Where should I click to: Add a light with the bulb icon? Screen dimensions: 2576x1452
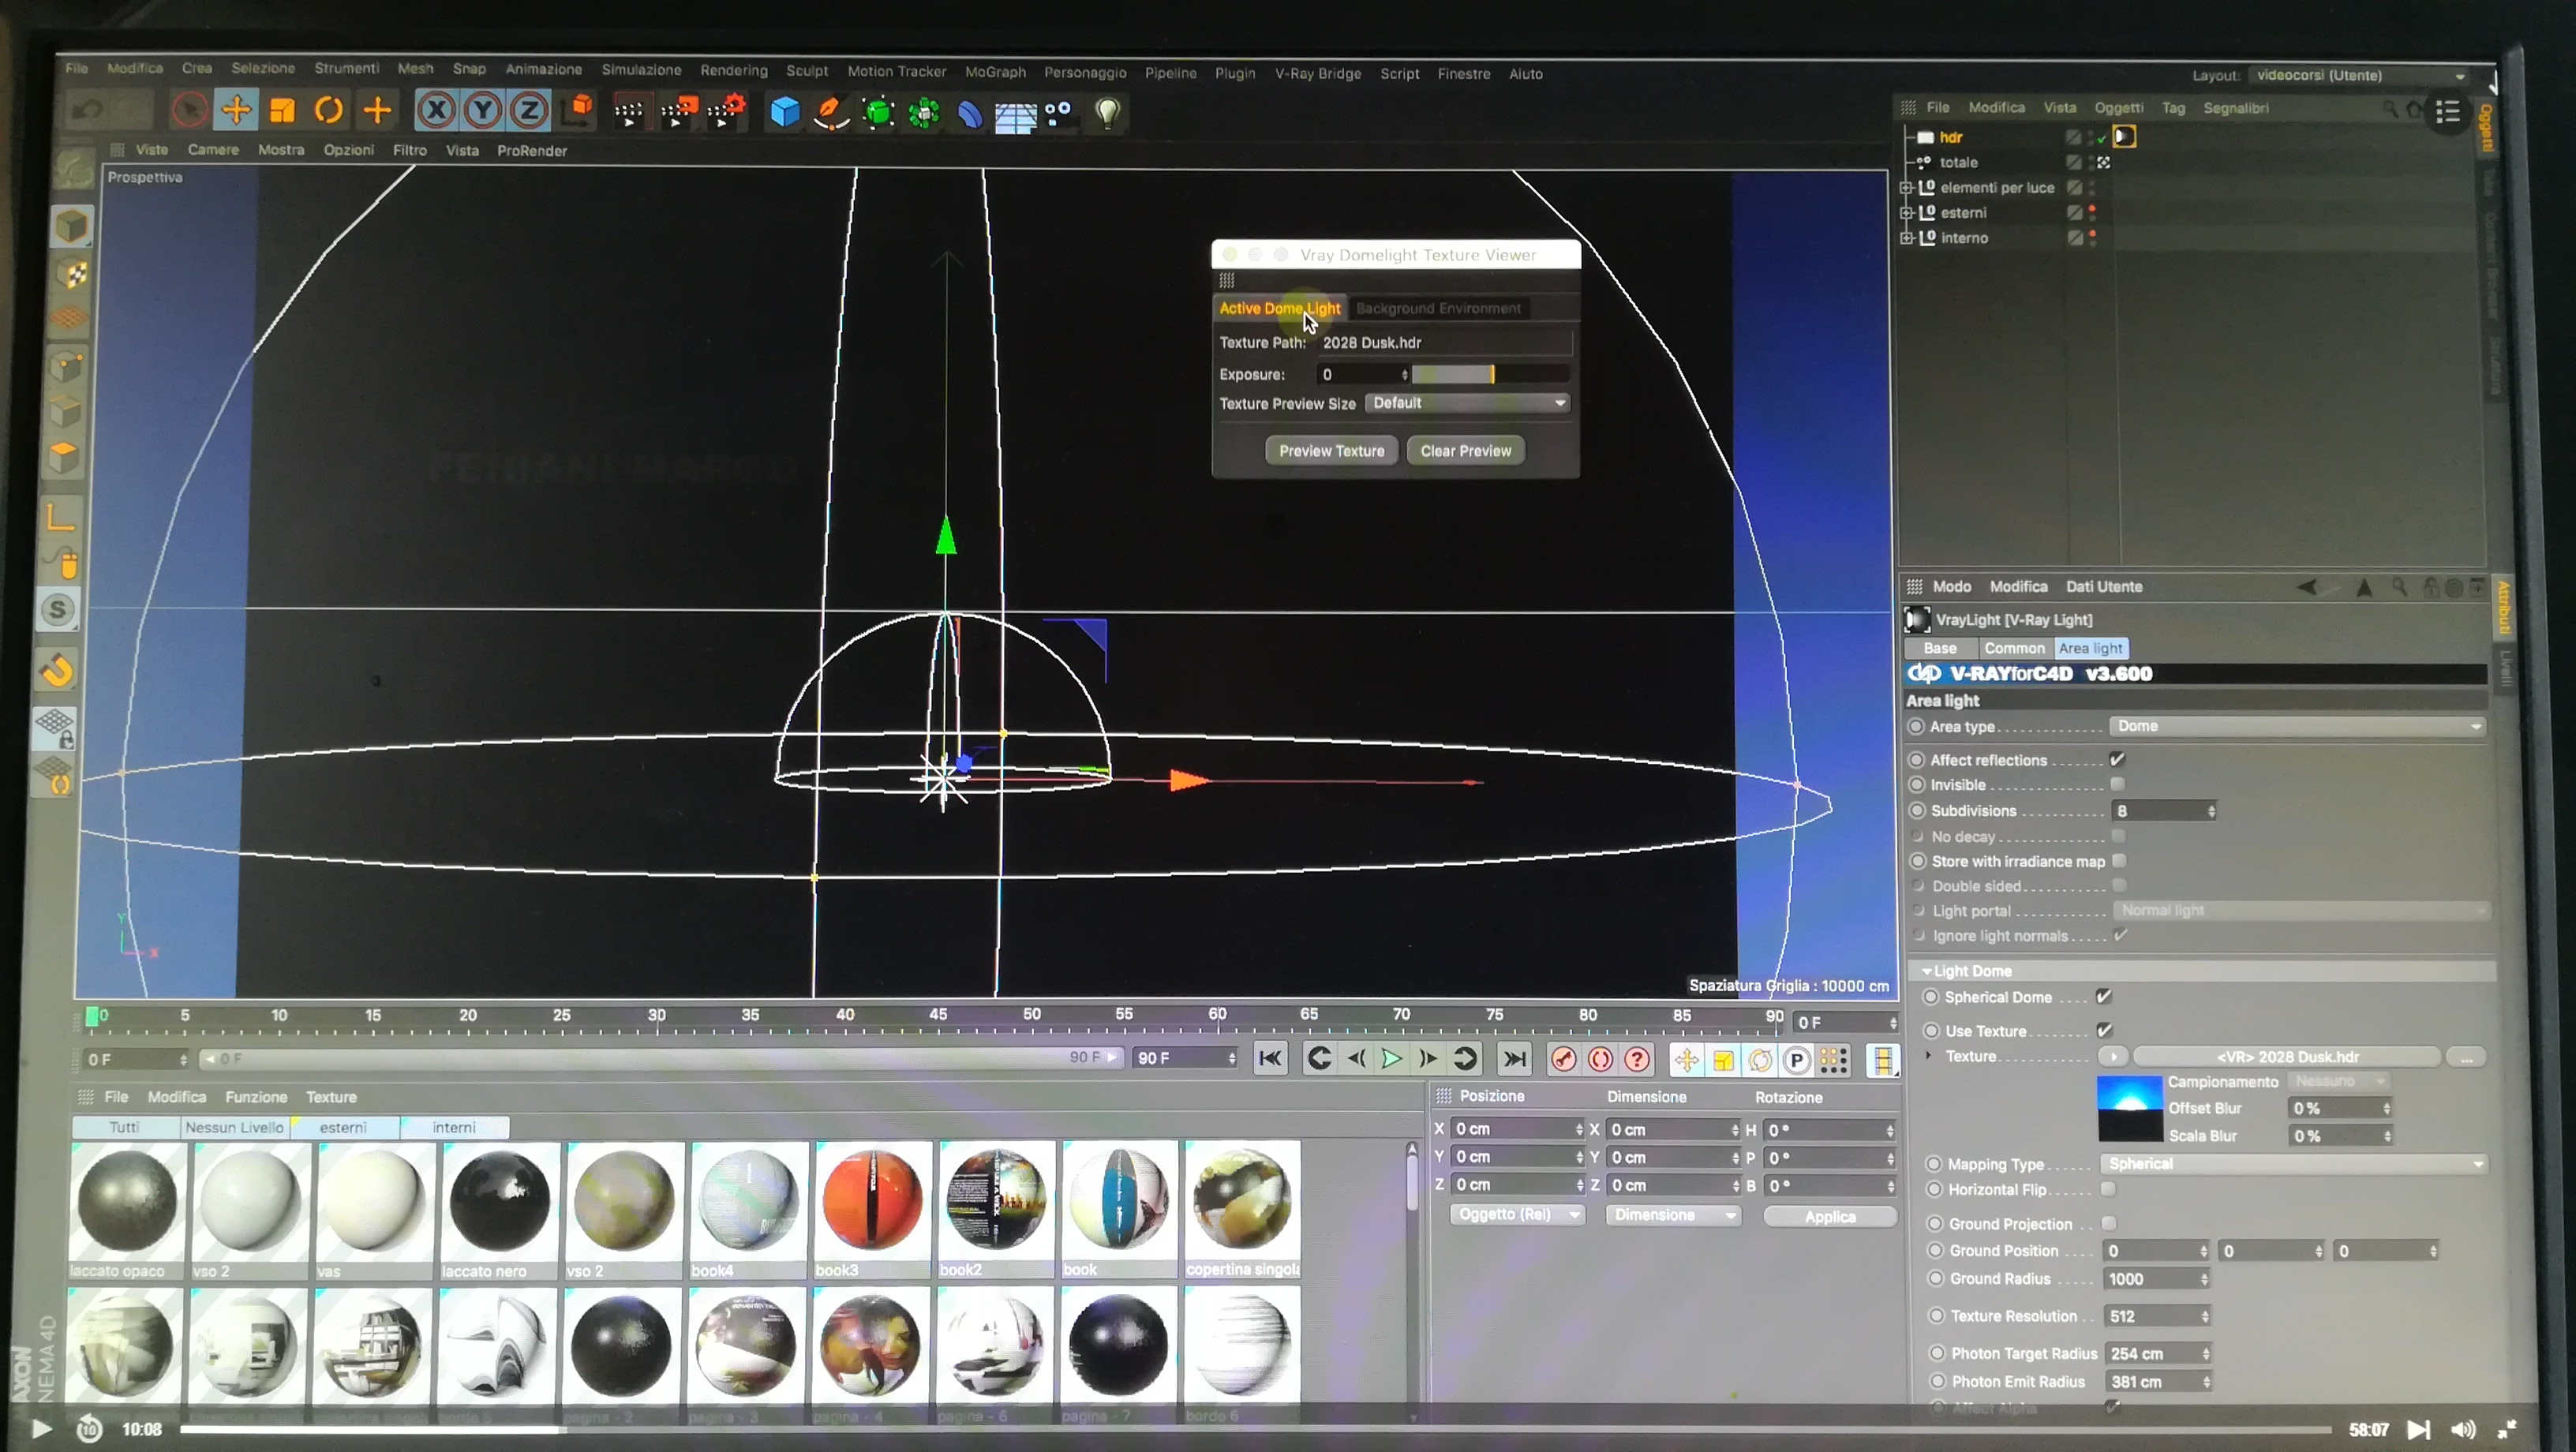1107,112
